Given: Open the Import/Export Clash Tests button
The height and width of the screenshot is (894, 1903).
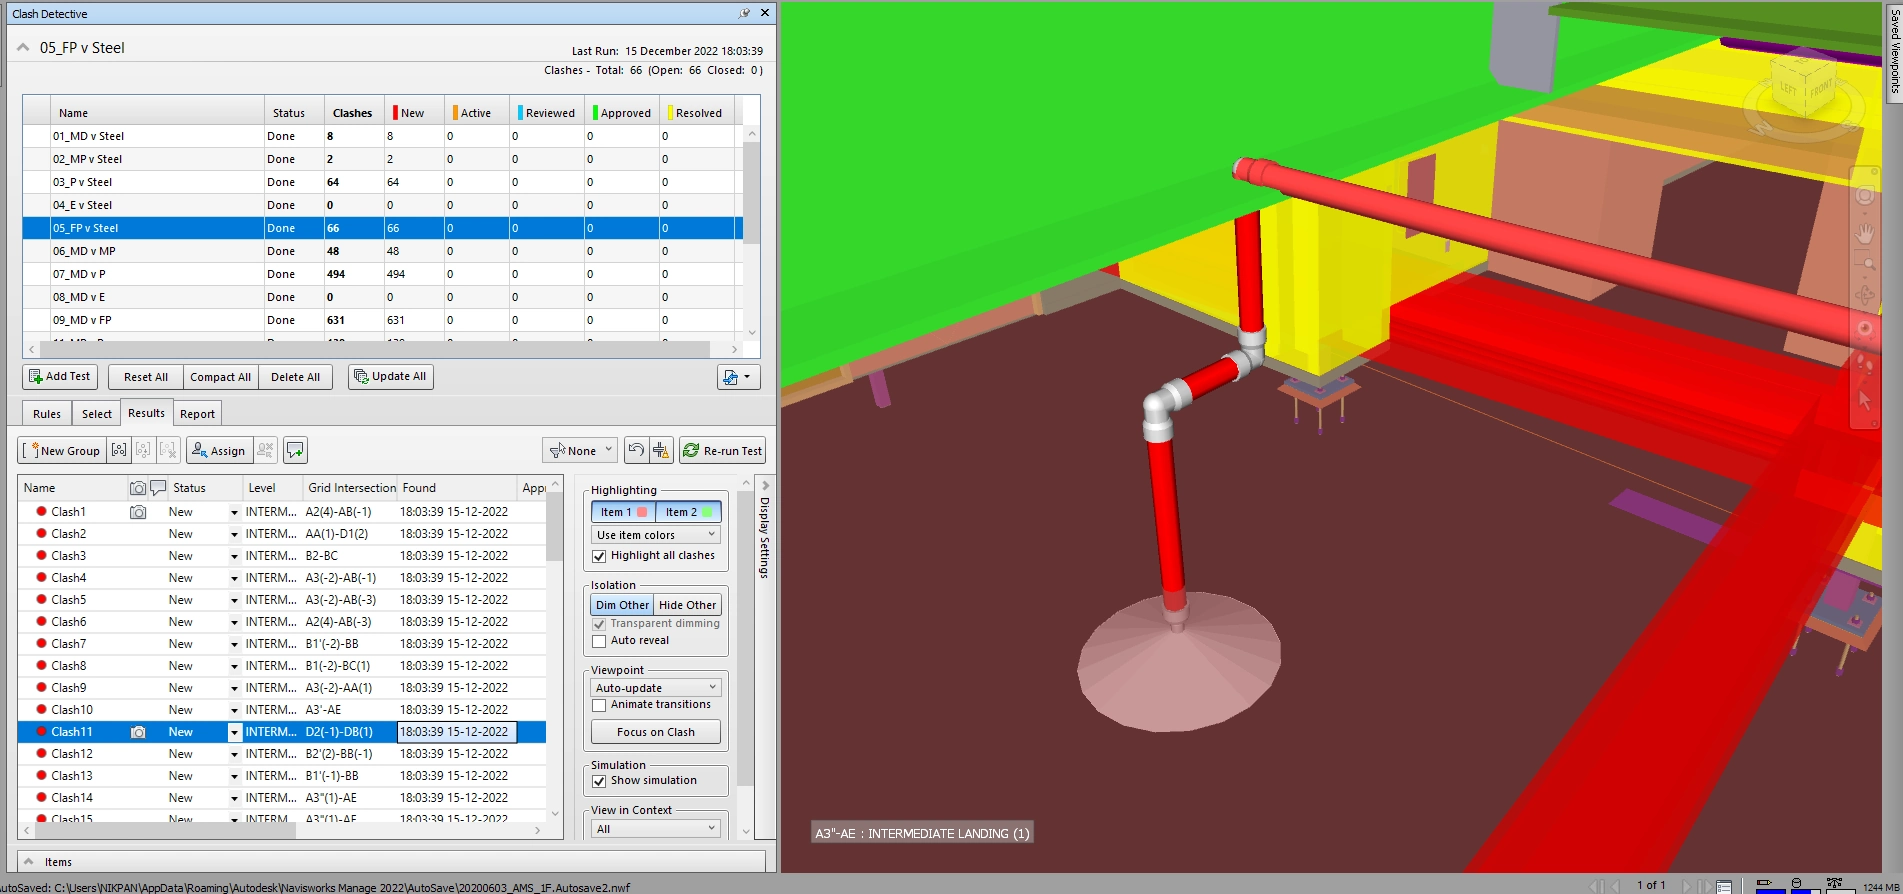Looking at the screenshot, I should [x=738, y=377].
